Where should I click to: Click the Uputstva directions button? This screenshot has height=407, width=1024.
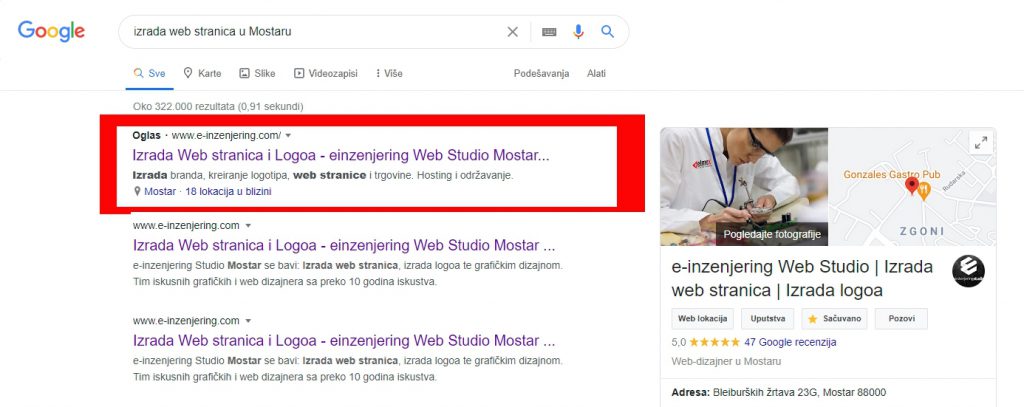click(x=767, y=319)
